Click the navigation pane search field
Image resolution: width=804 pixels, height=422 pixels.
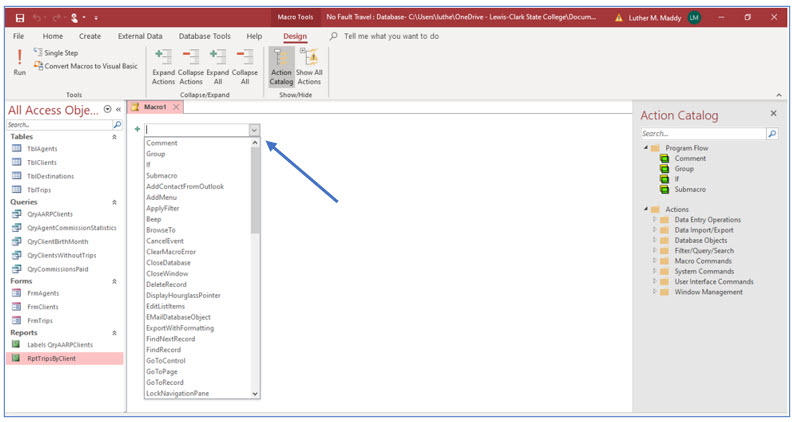click(59, 125)
